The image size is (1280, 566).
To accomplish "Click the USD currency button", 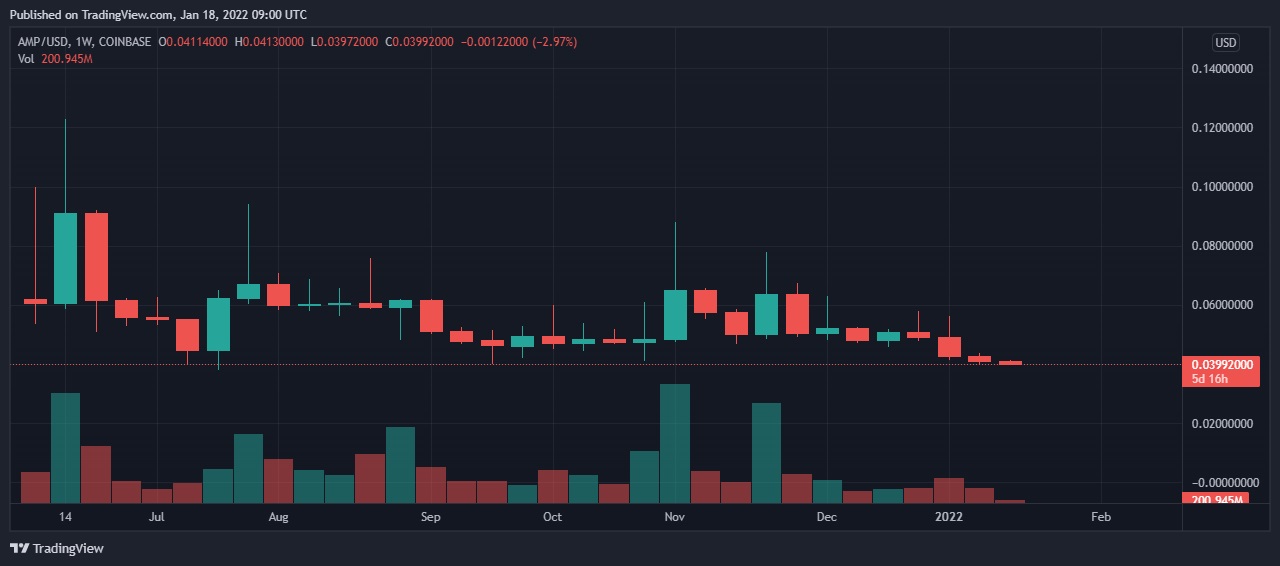I will [1225, 42].
